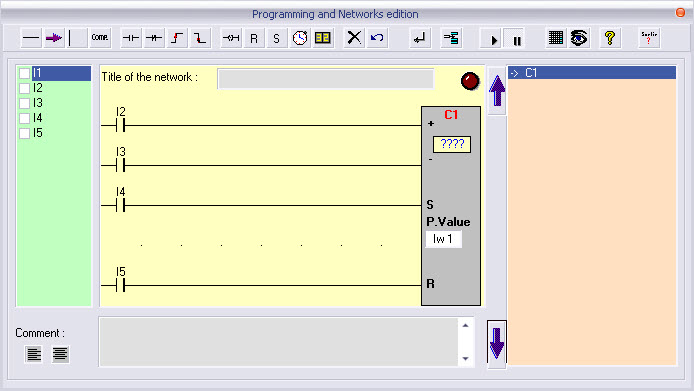This screenshot has height=391, width=694.
Task: Click the I2 contact on the rung
Action: coord(120,125)
